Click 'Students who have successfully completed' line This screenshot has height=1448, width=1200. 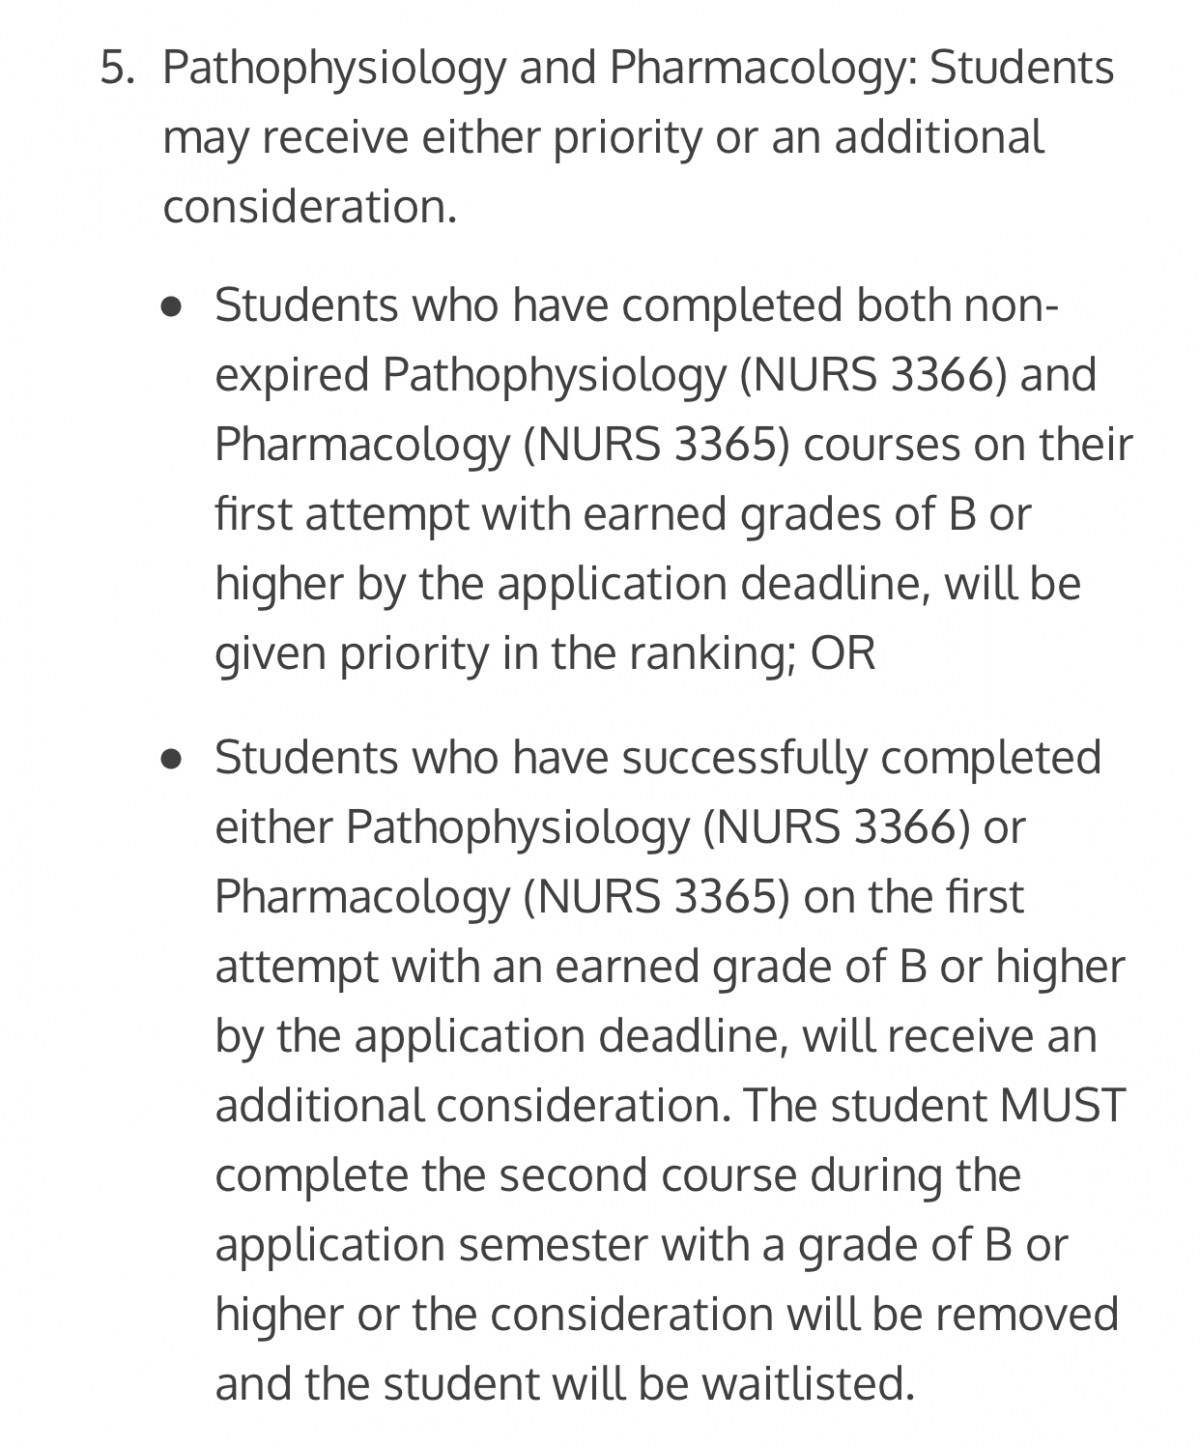[x=658, y=759]
